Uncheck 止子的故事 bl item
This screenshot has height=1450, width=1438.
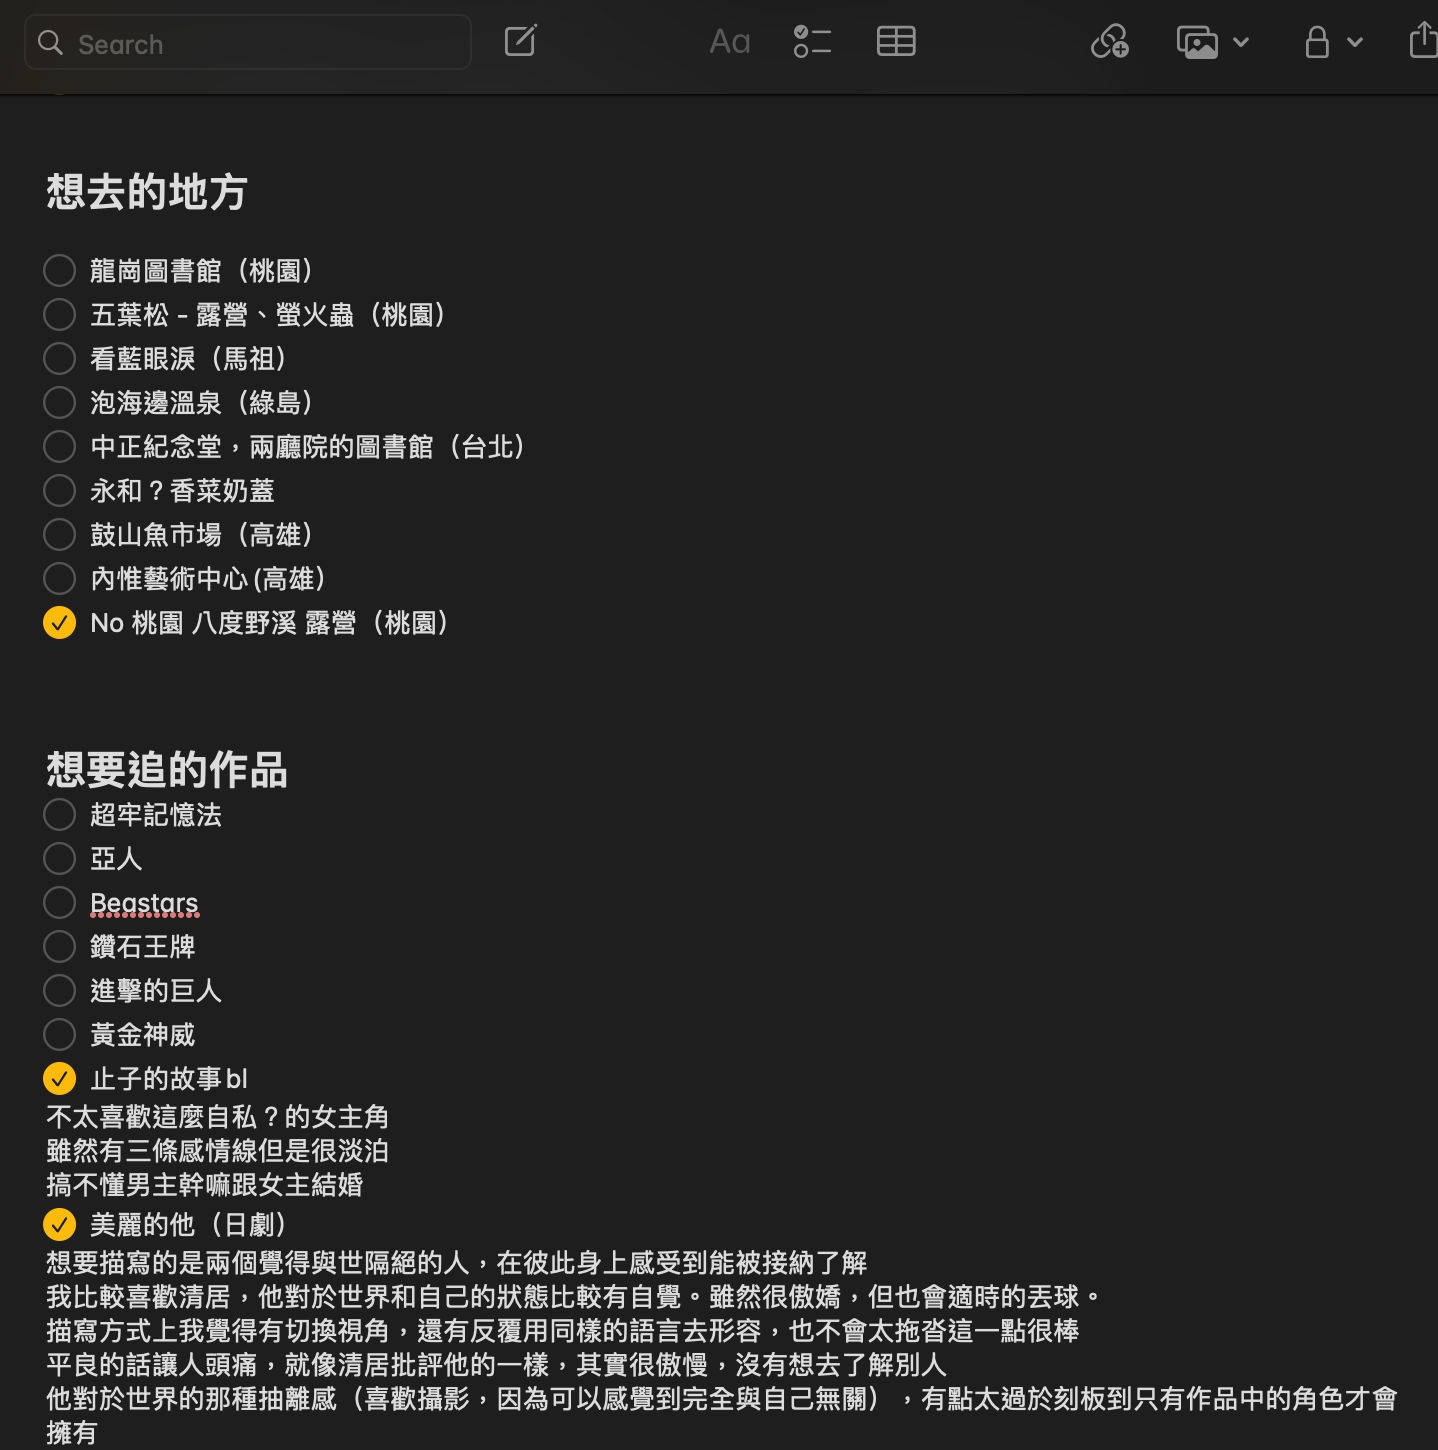coord(60,1078)
